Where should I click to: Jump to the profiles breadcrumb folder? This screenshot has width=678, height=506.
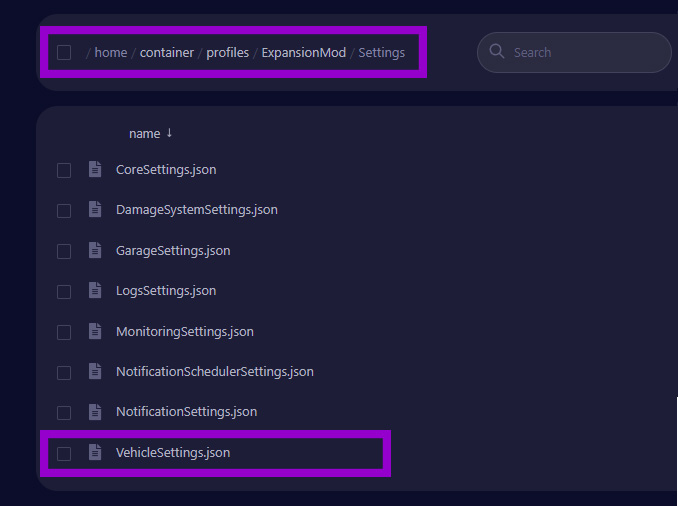coord(227,53)
